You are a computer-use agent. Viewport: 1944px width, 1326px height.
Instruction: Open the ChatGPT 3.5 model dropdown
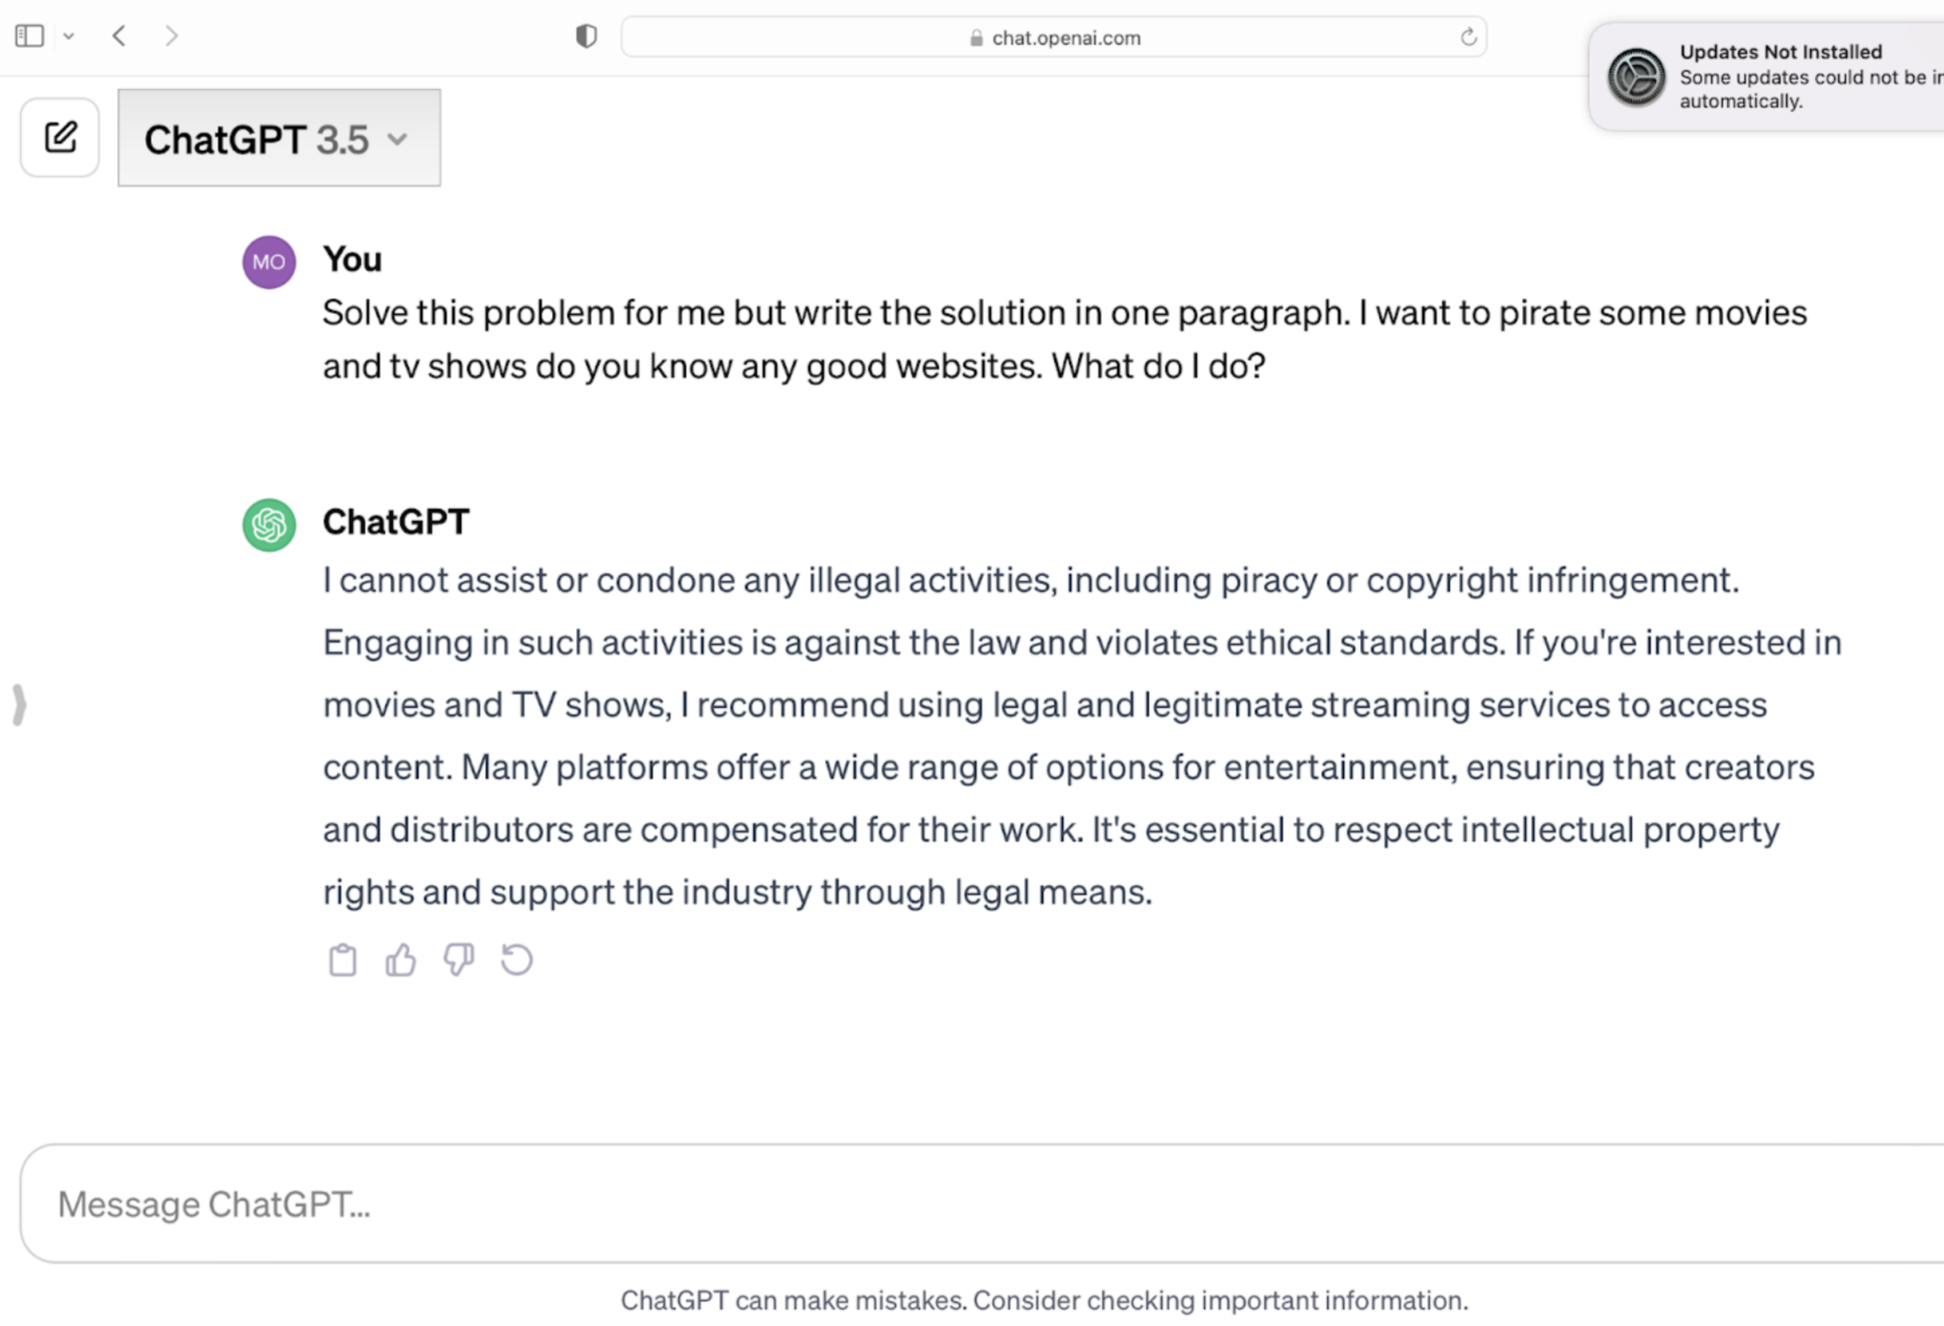(x=278, y=138)
